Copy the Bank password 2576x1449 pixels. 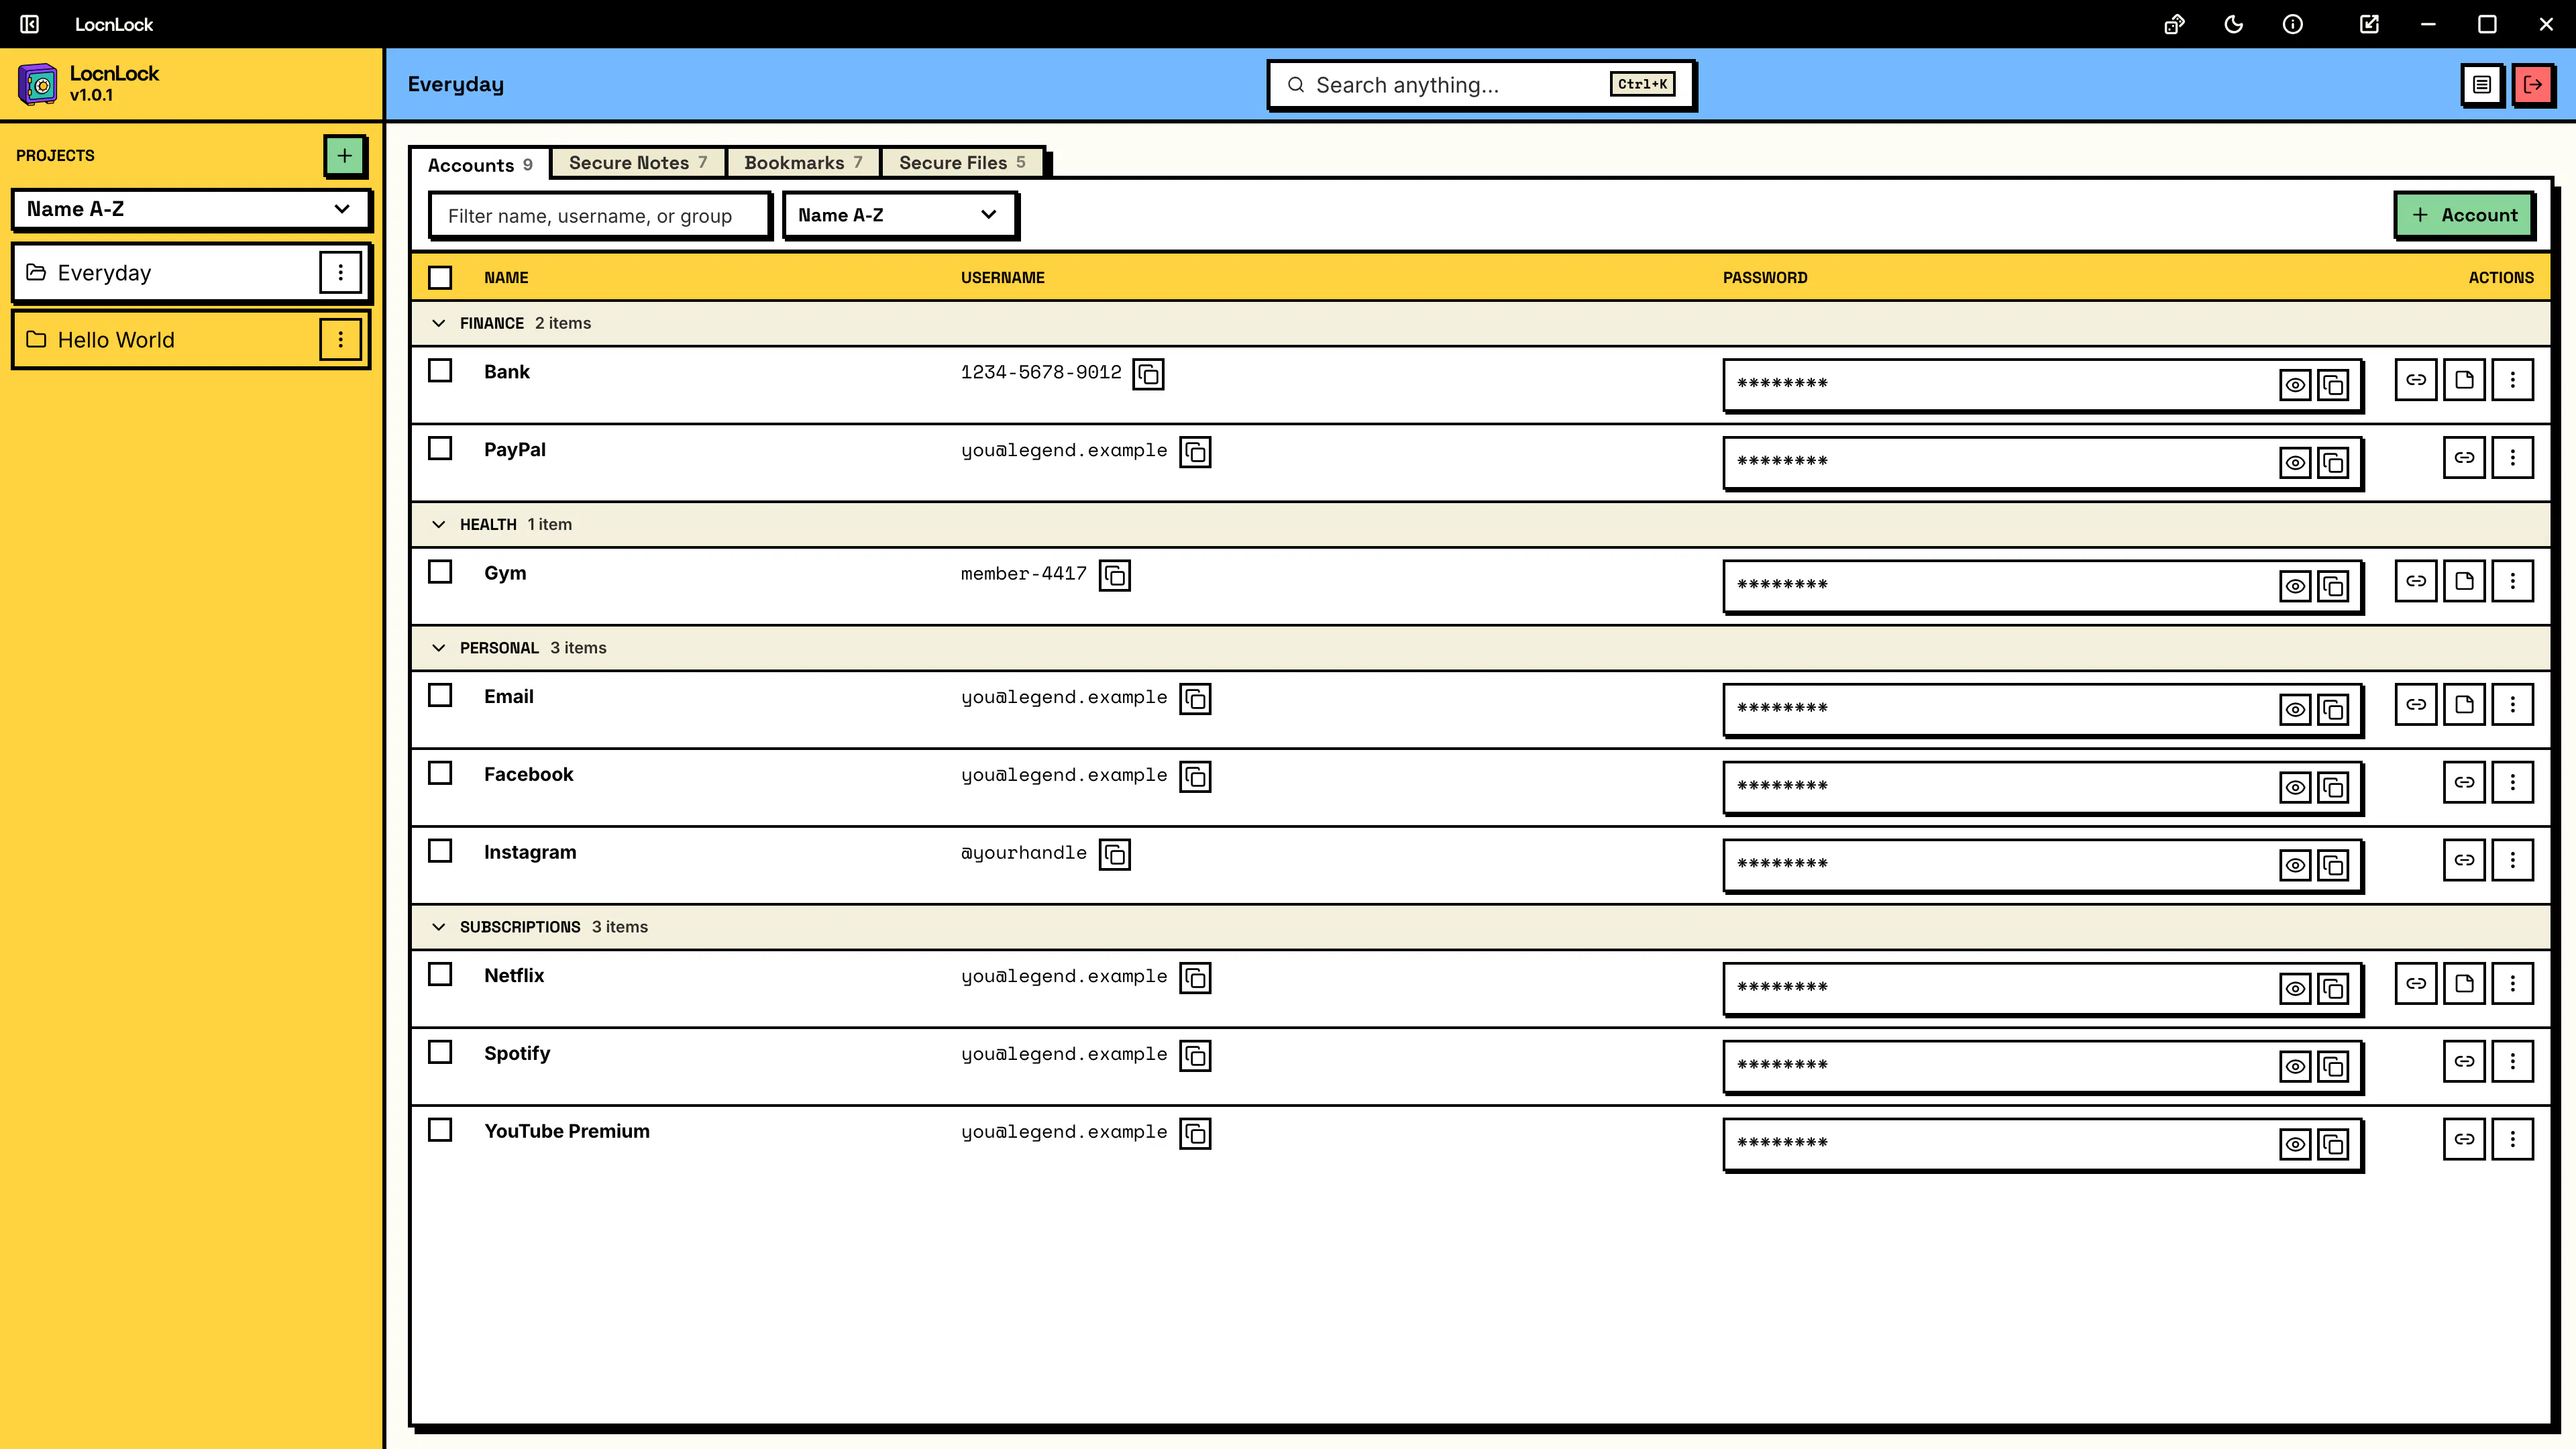point(2333,385)
